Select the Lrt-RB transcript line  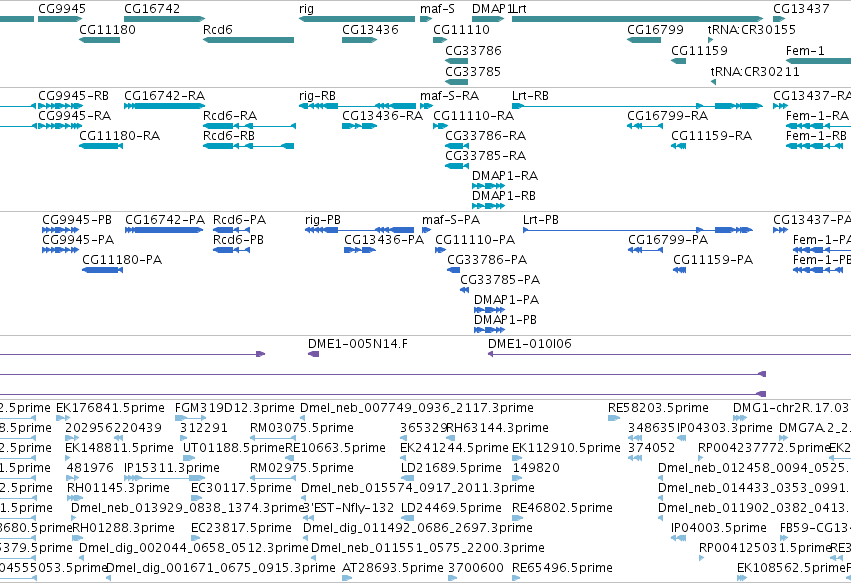[x=638, y=106]
